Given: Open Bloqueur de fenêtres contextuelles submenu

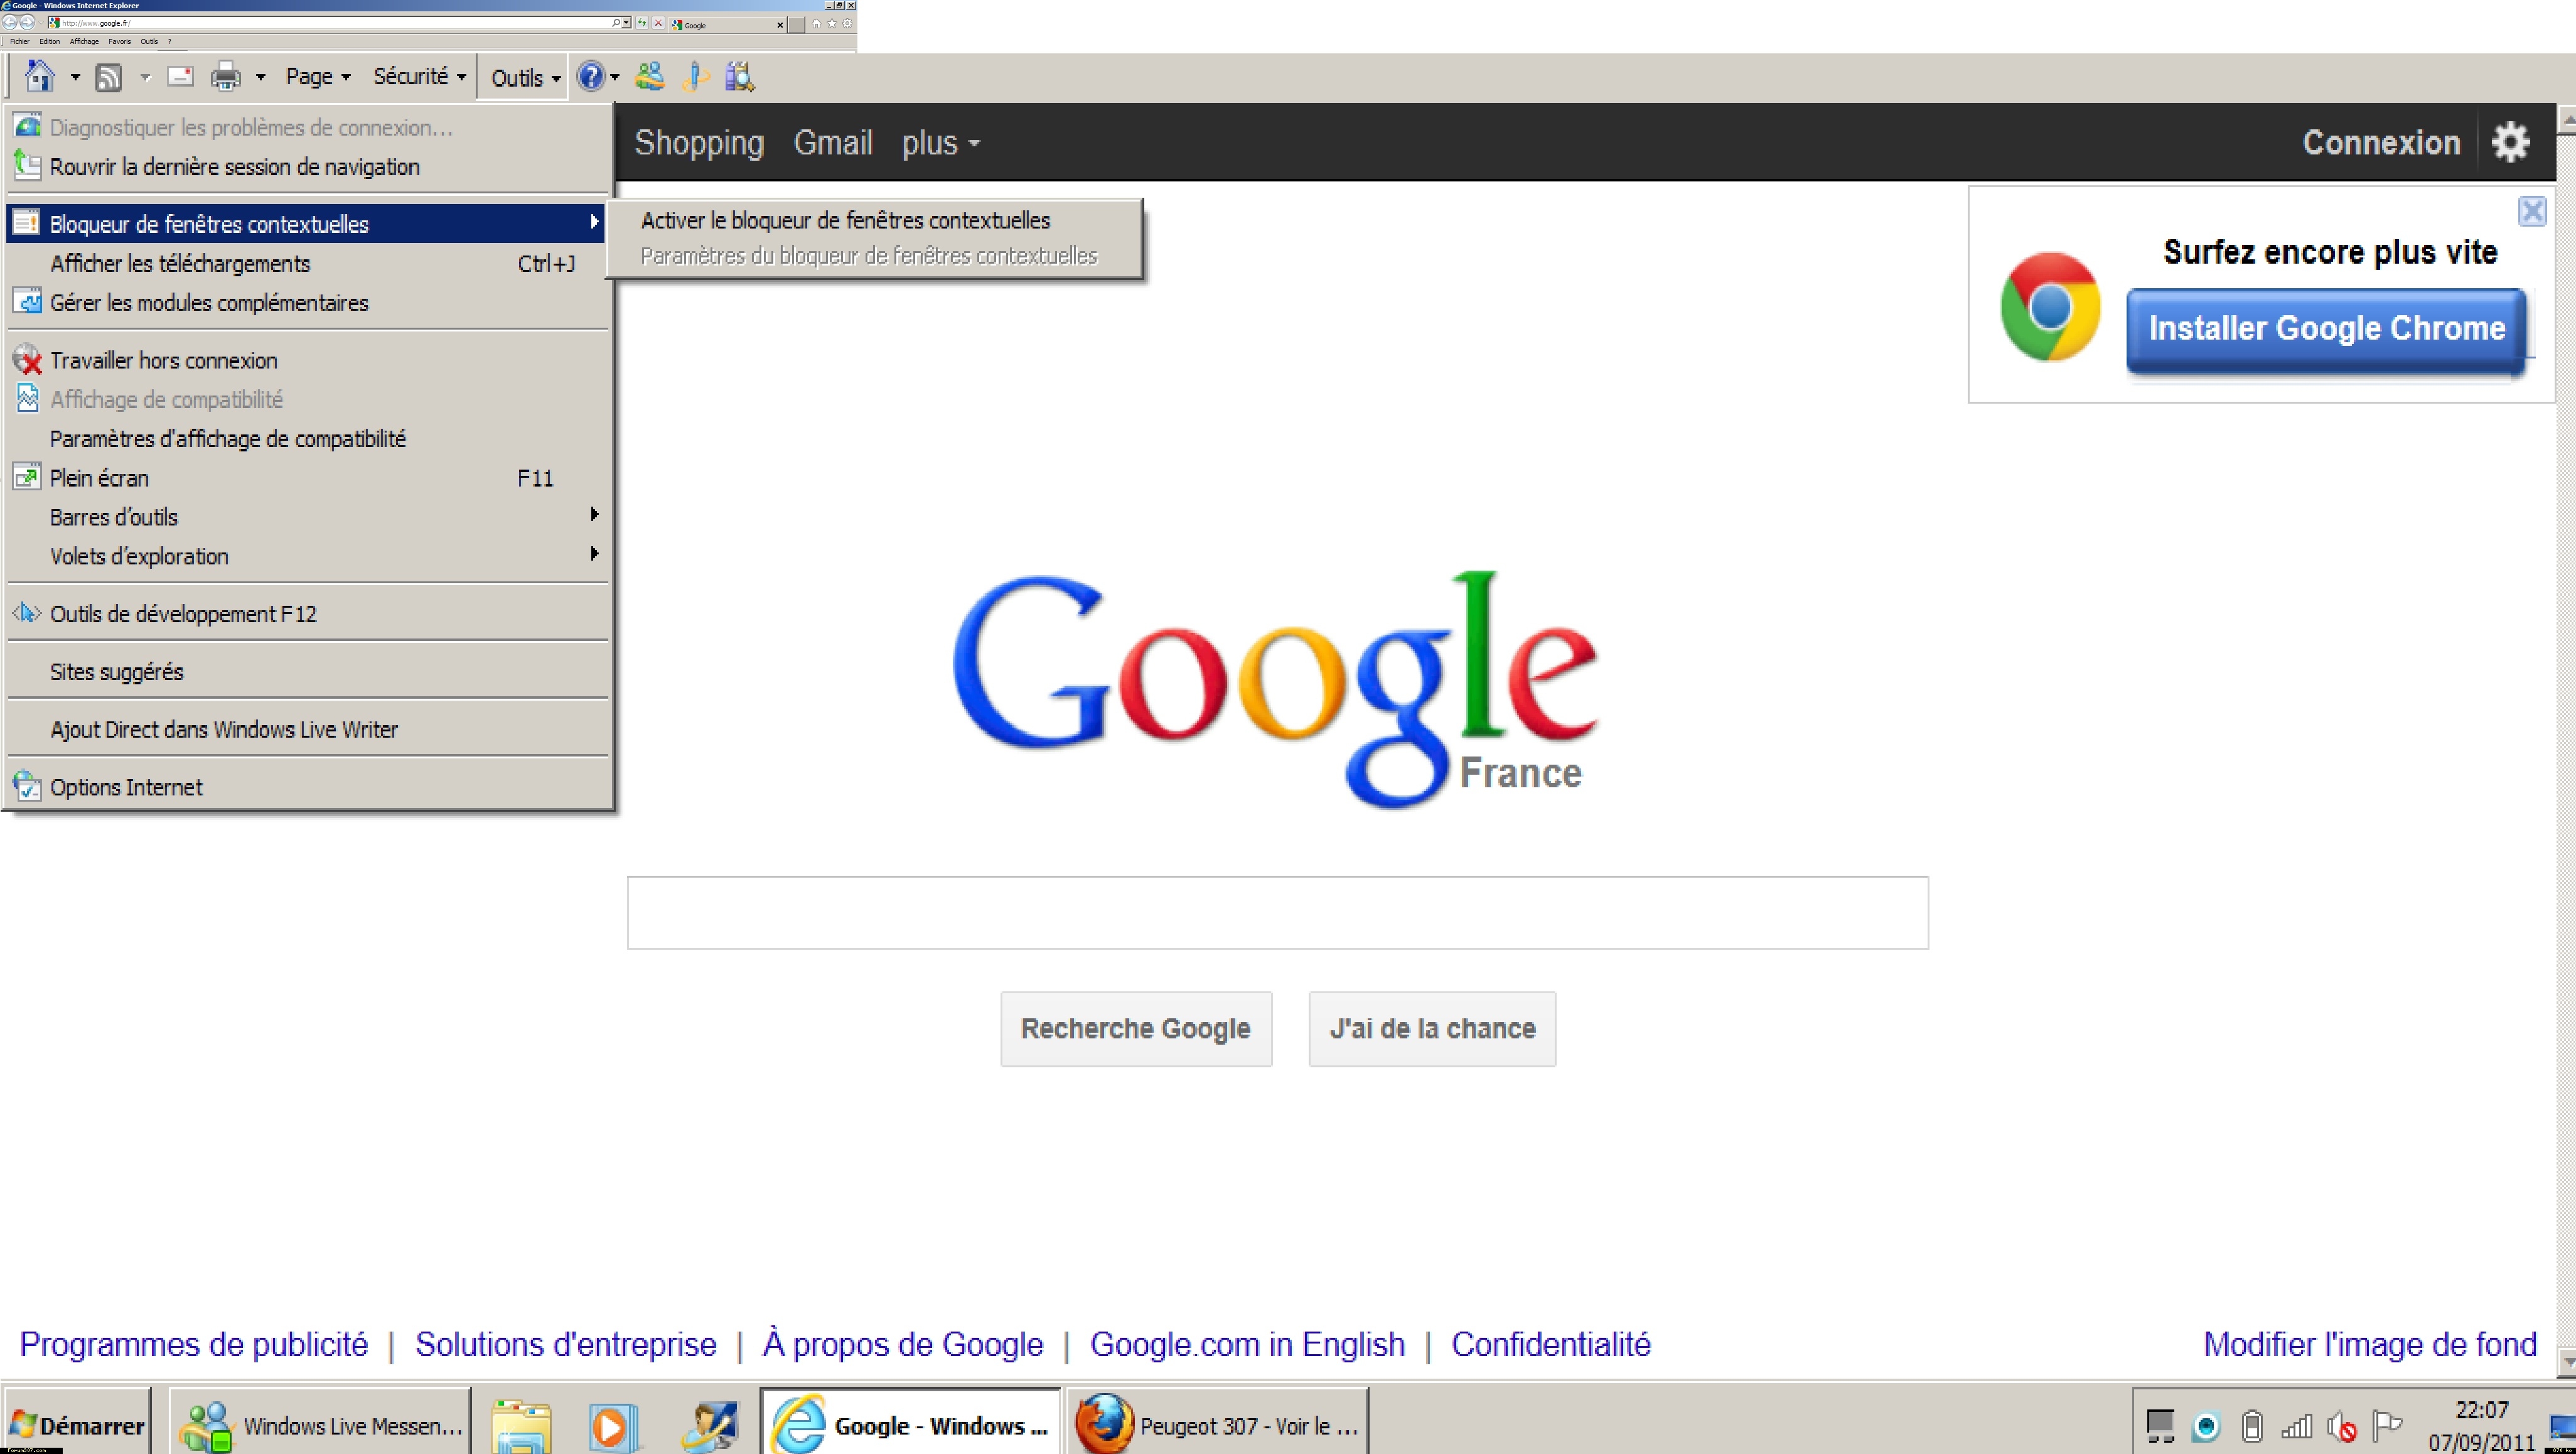Looking at the screenshot, I should 306,223.
